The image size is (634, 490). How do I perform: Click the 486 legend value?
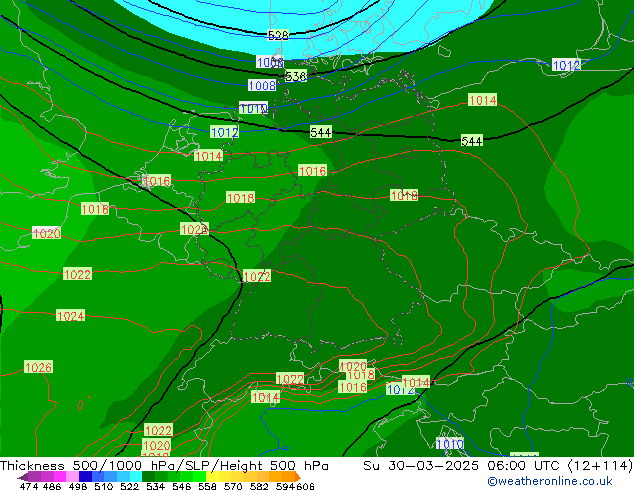(52, 486)
